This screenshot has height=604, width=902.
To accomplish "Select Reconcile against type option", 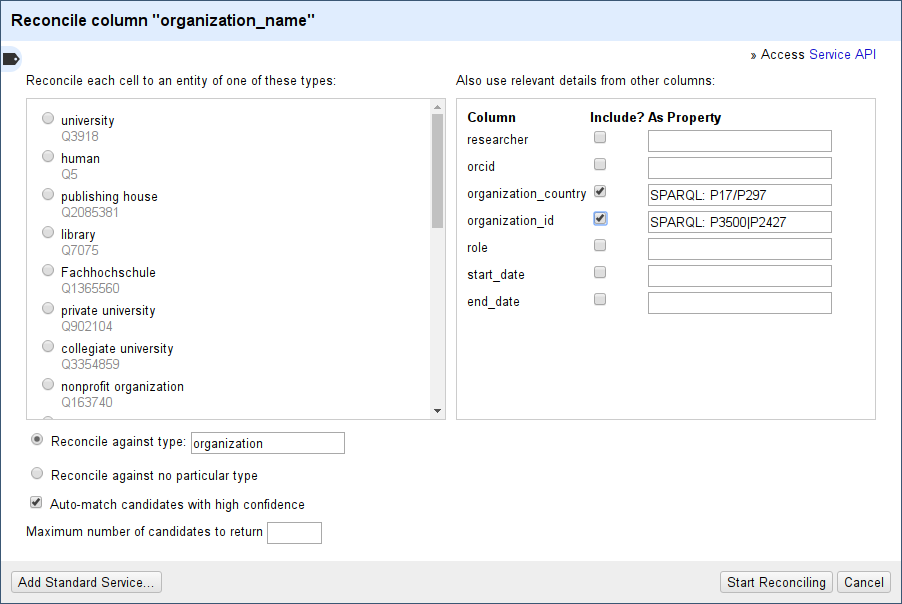I will coord(37,439).
